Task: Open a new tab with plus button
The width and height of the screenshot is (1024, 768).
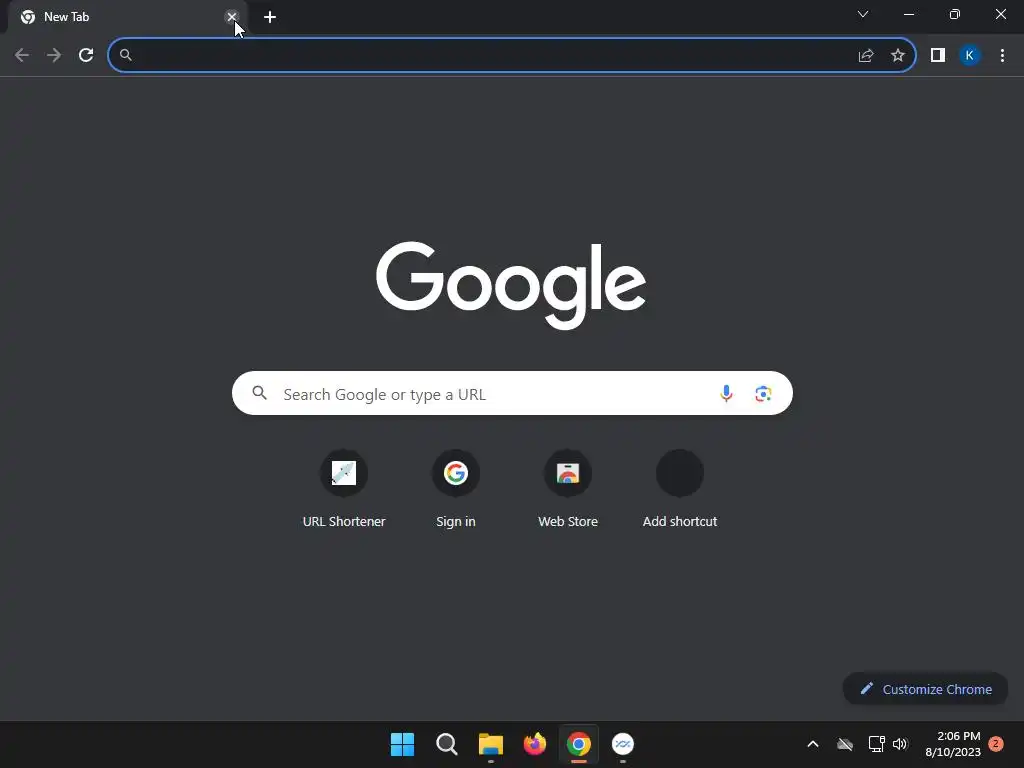Action: (x=270, y=17)
